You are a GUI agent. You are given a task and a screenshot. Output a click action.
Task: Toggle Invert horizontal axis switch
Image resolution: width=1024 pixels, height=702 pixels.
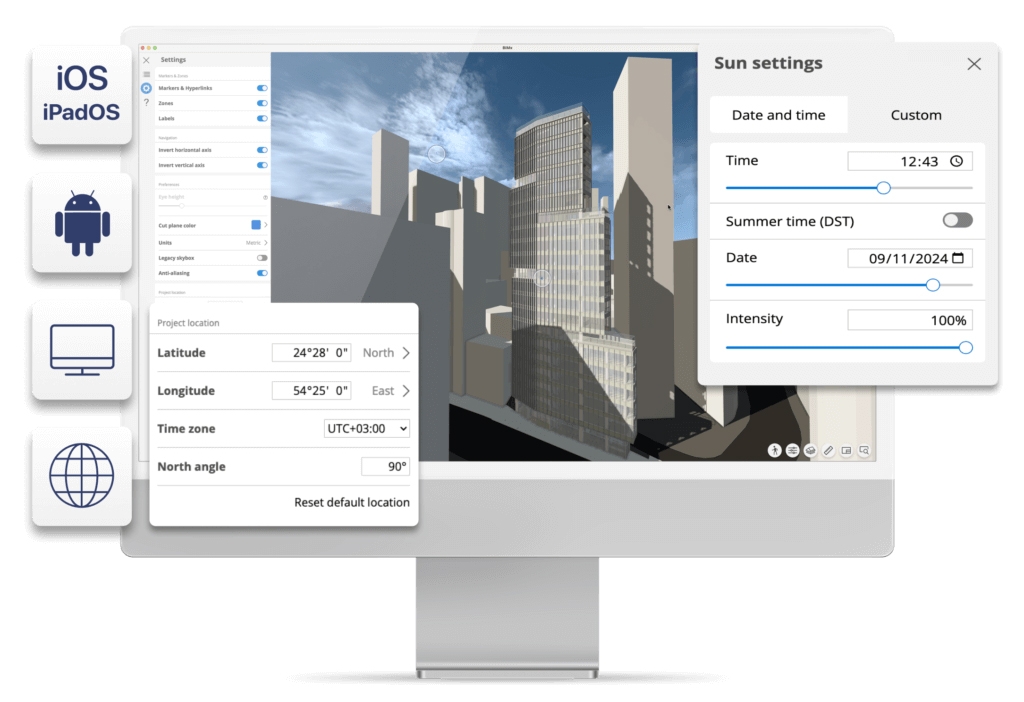point(262,150)
